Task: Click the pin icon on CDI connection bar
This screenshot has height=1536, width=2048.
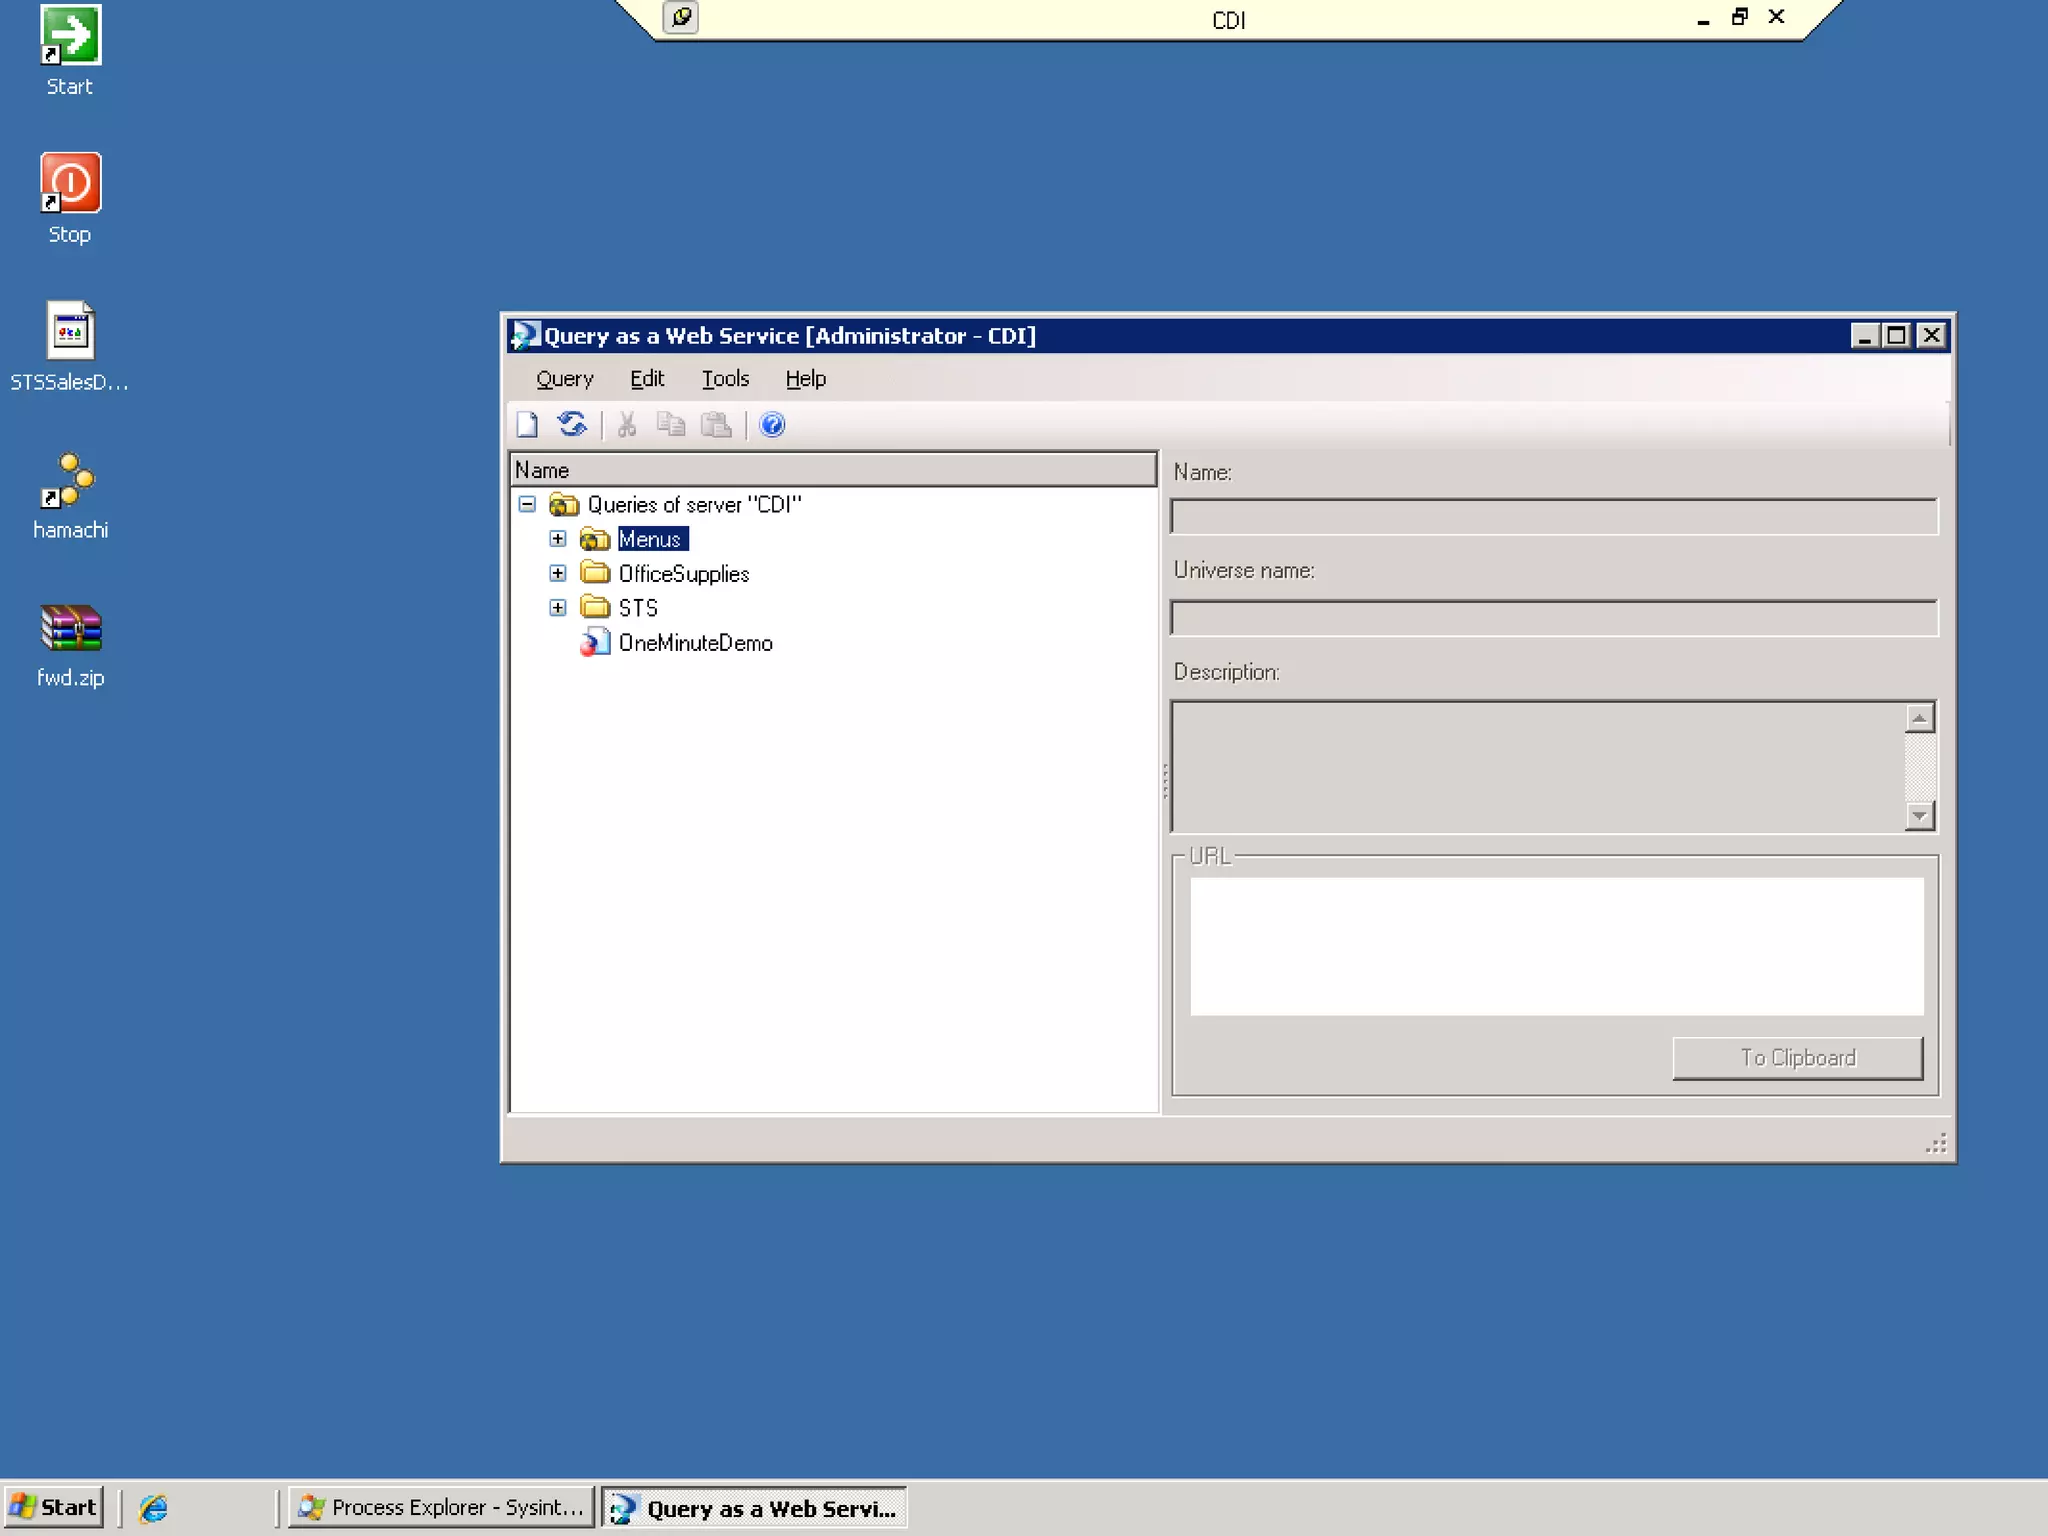Action: [681, 17]
